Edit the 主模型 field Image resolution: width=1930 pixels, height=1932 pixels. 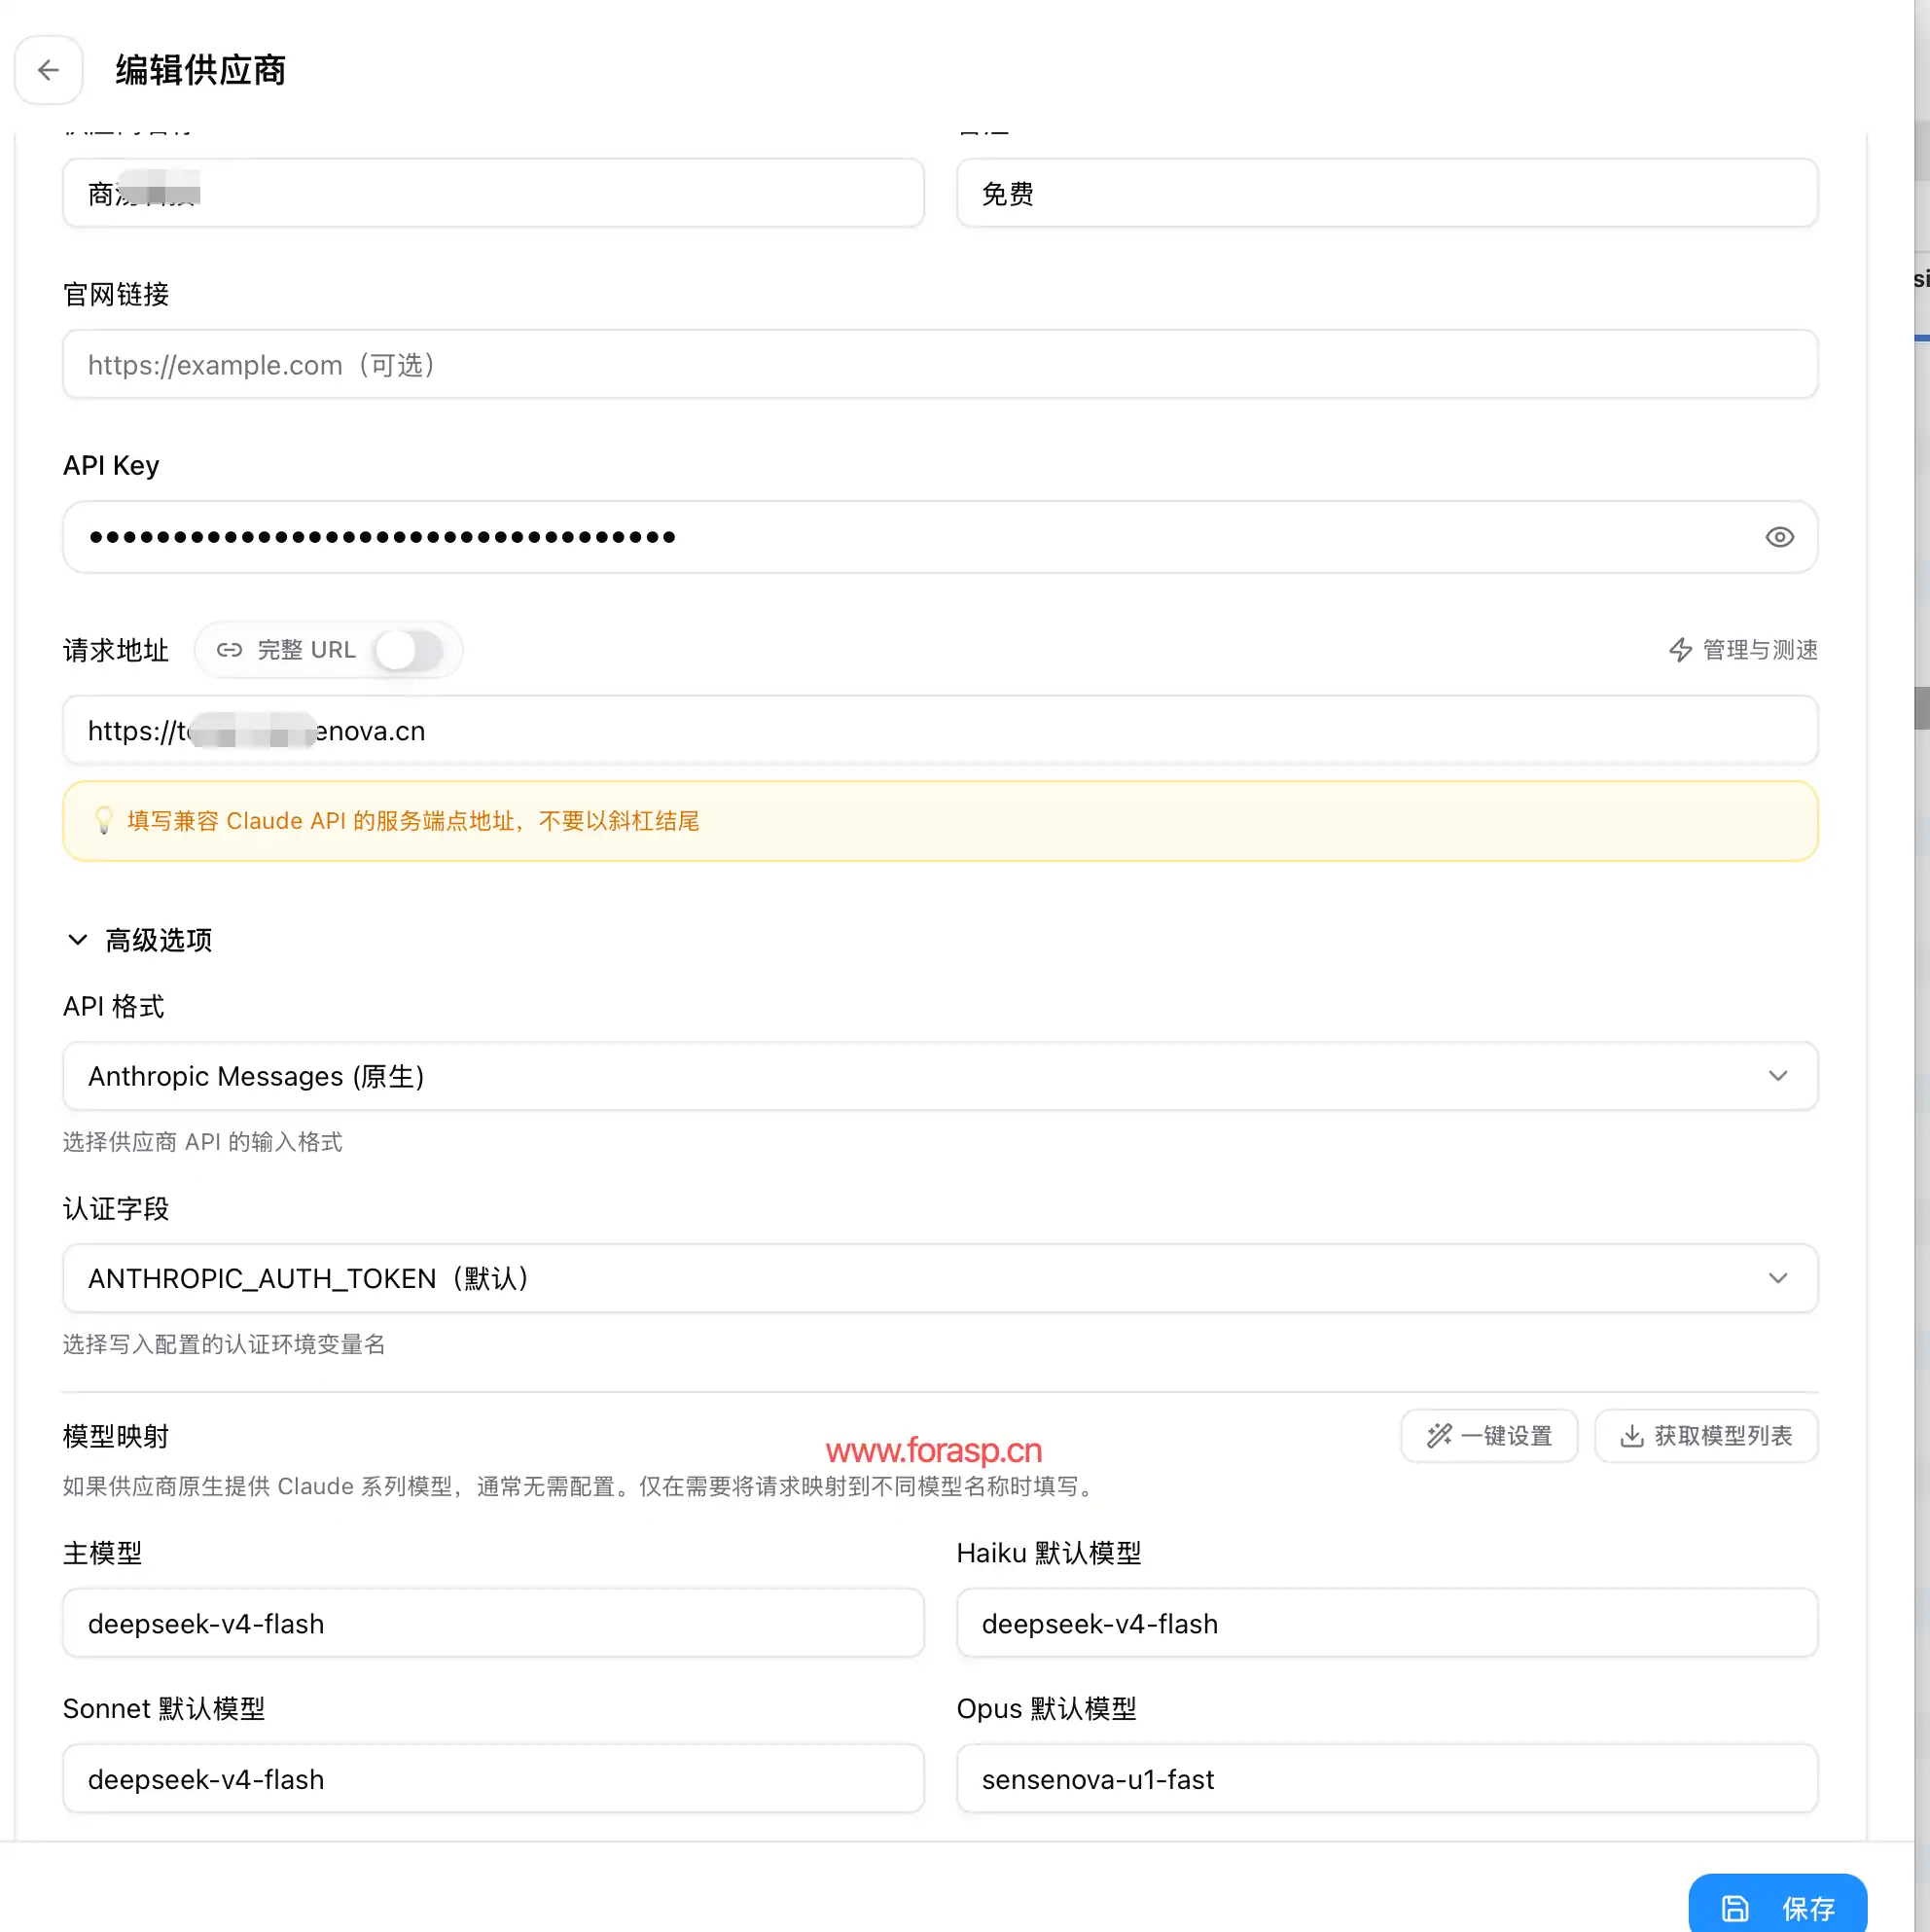493,1623
